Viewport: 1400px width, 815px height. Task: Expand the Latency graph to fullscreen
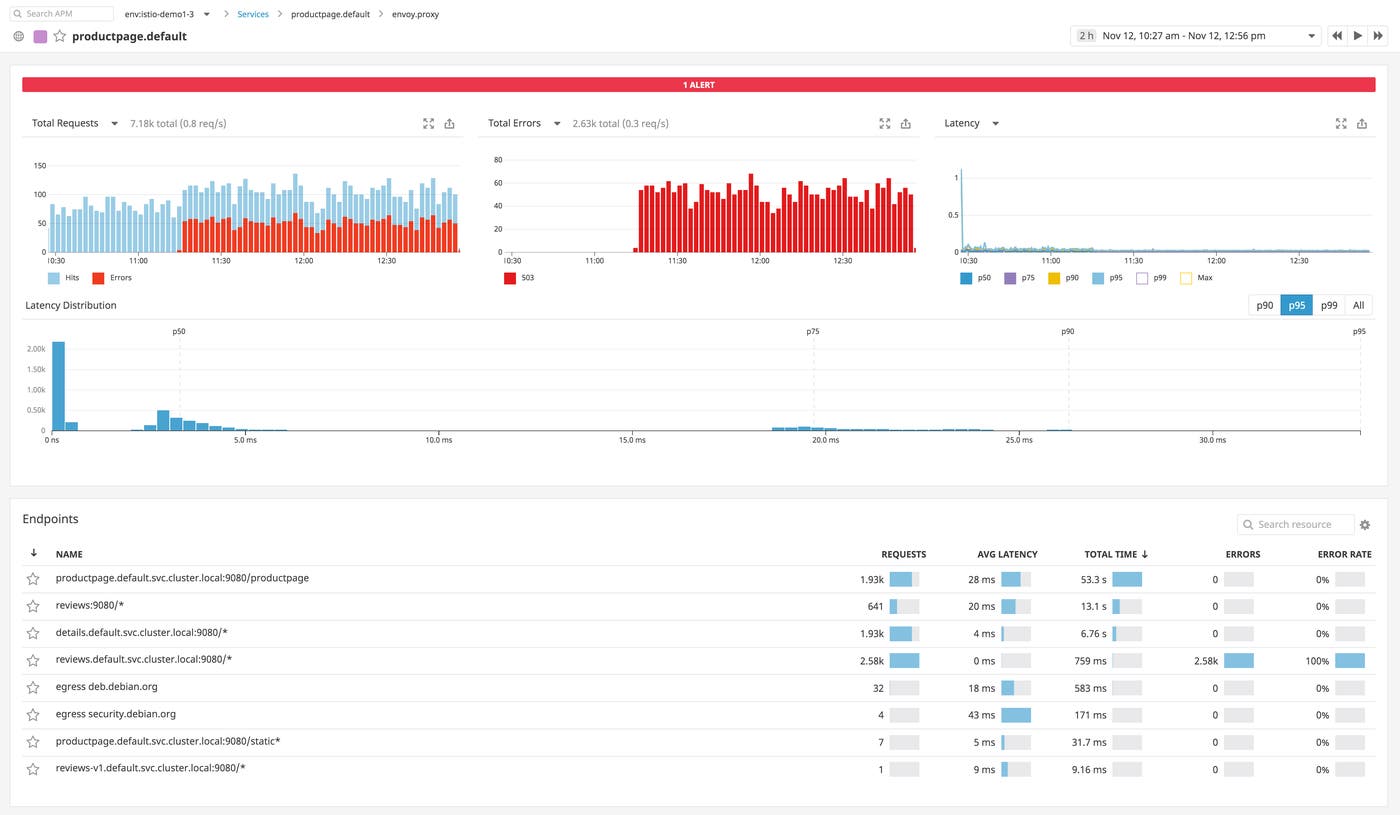(1341, 124)
